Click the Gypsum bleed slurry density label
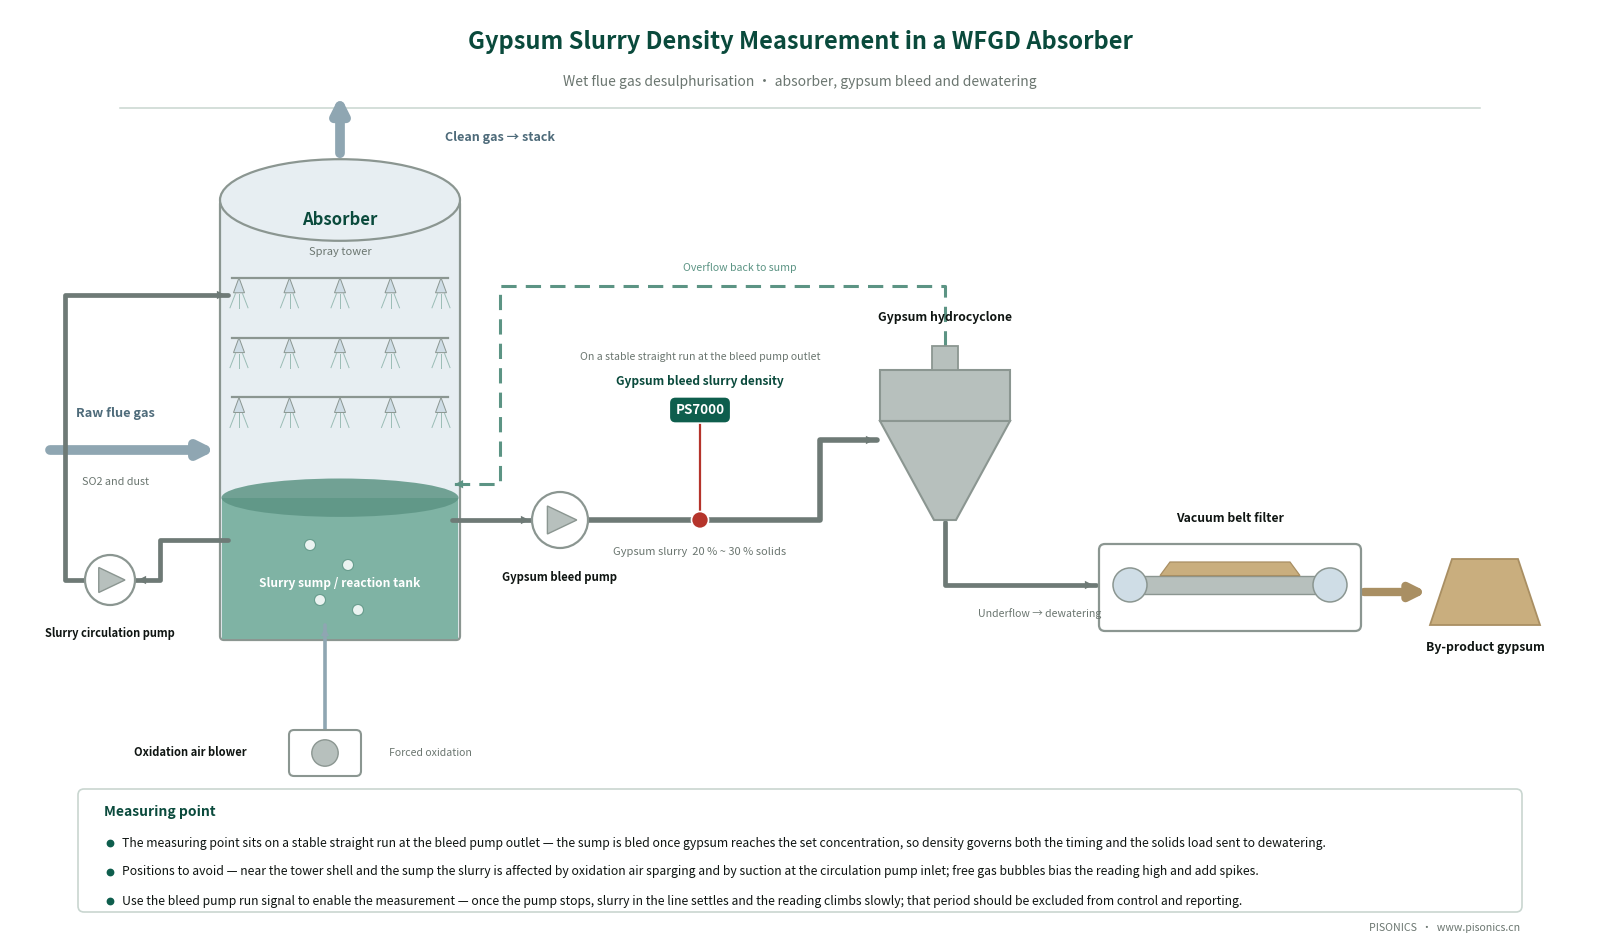Viewport: 1600px width, 940px height. (x=700, y=380)
